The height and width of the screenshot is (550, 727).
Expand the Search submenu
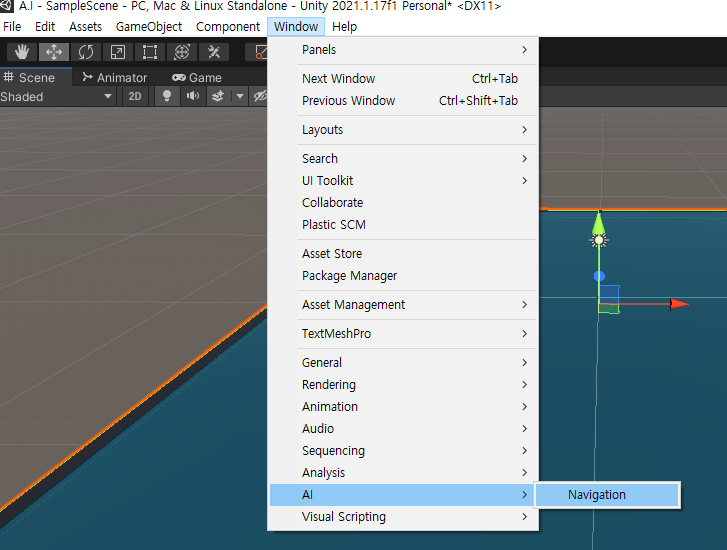(403, 159)
